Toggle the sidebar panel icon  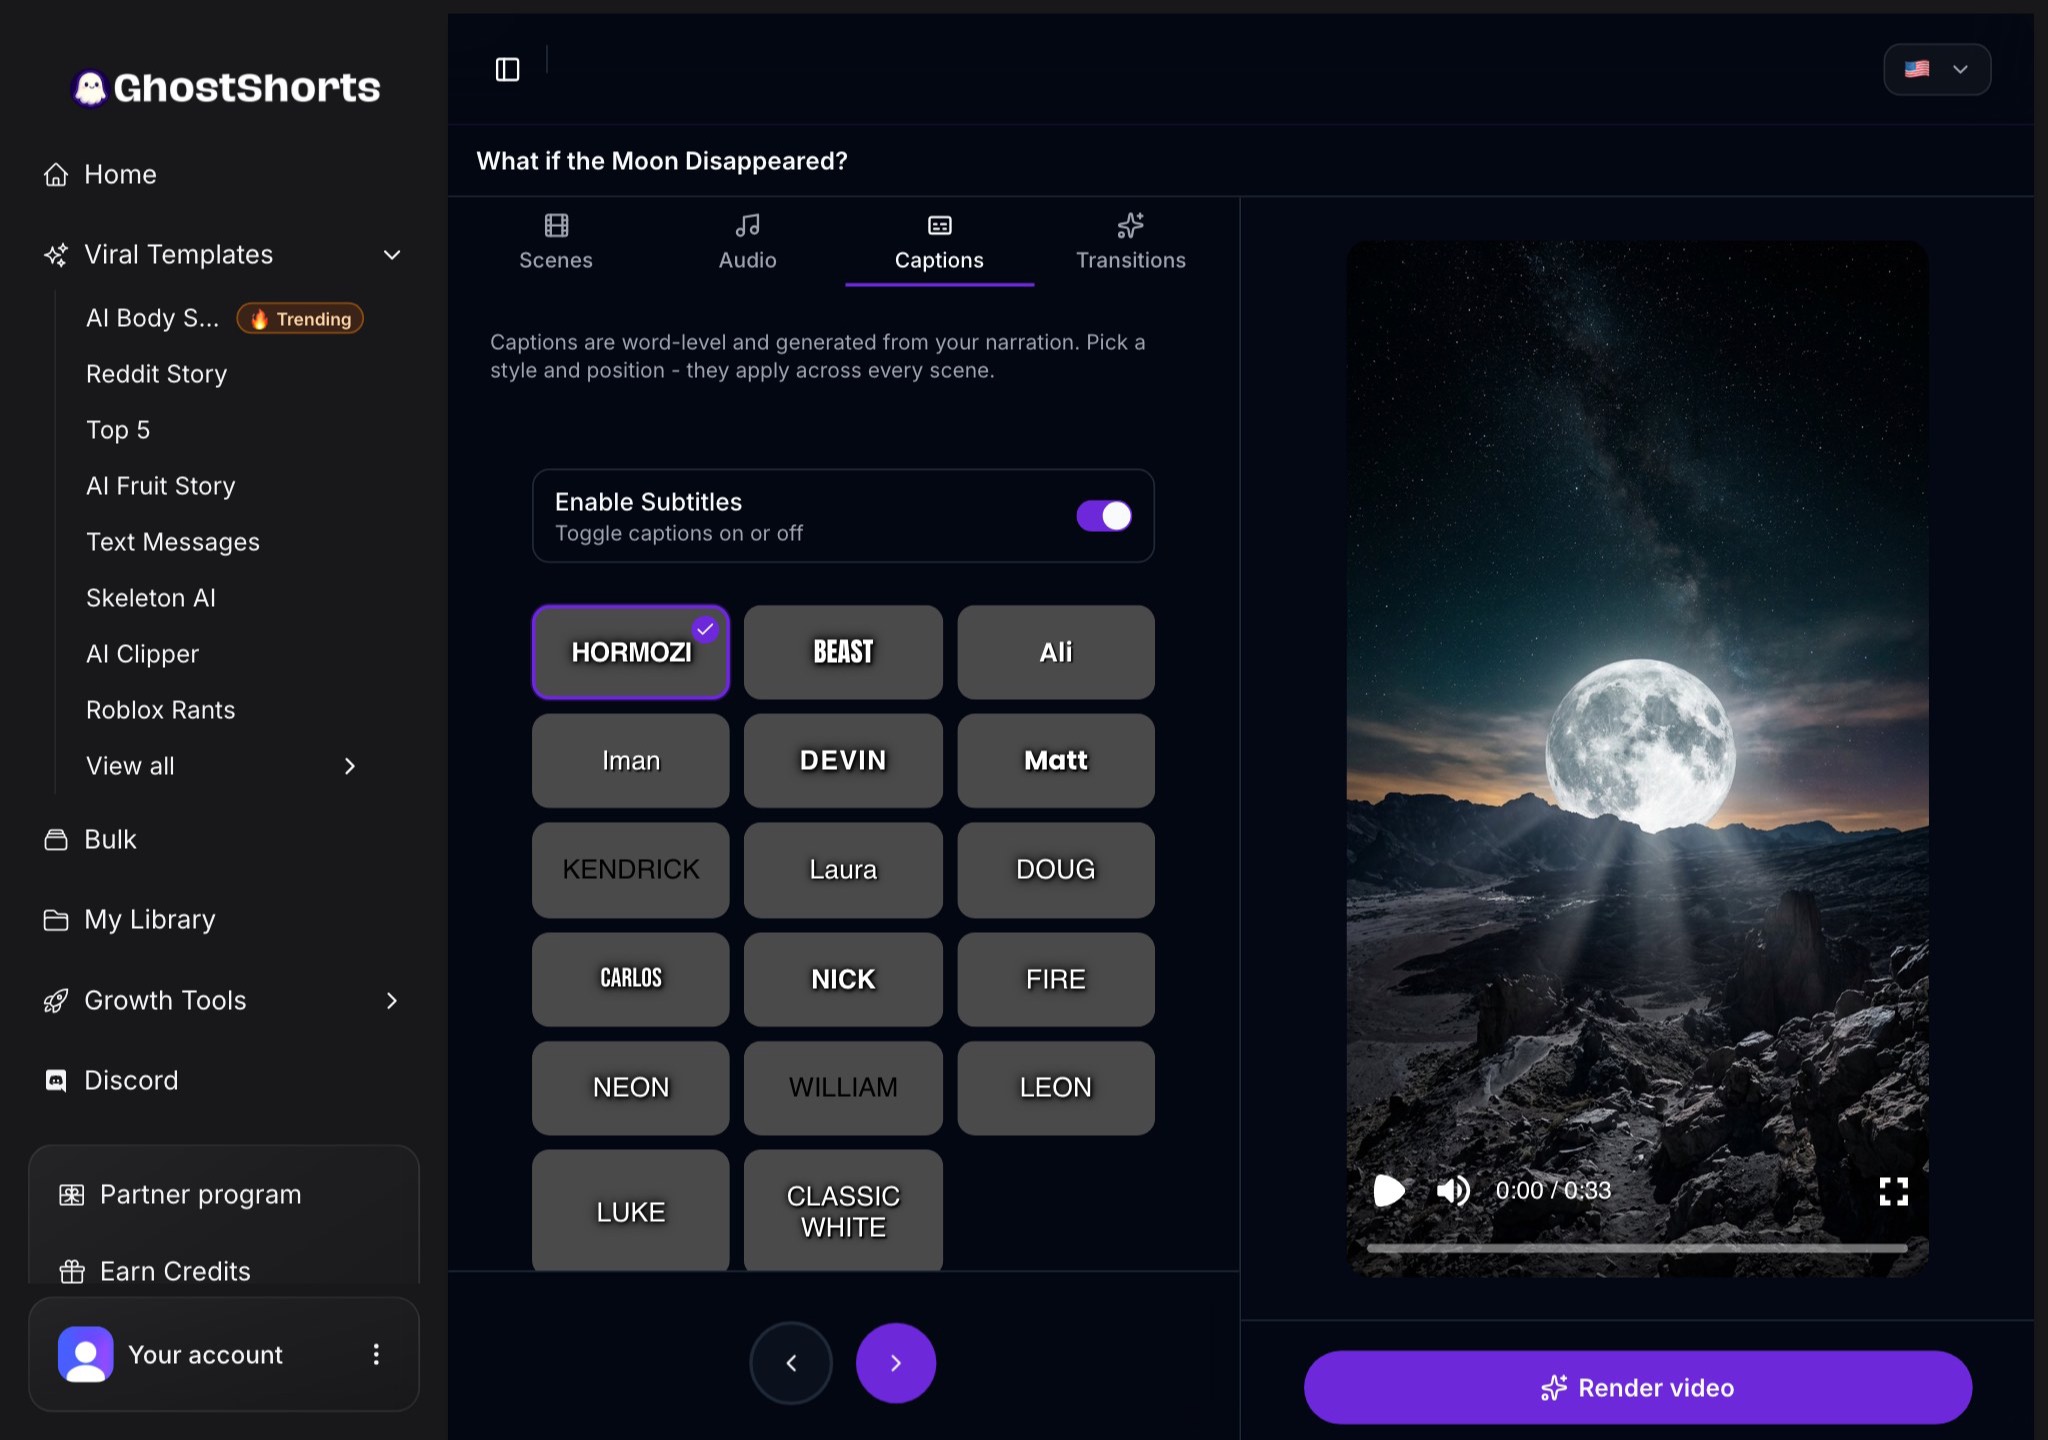point(508,69)
